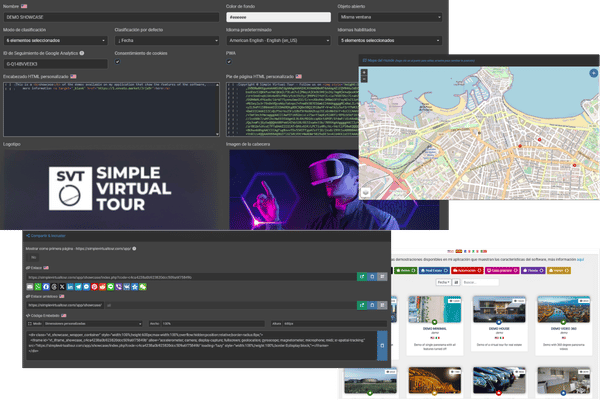Click the editable Enlace amistoso URL suffix field
The image size is (600, 400).
(x=230, y=305)
